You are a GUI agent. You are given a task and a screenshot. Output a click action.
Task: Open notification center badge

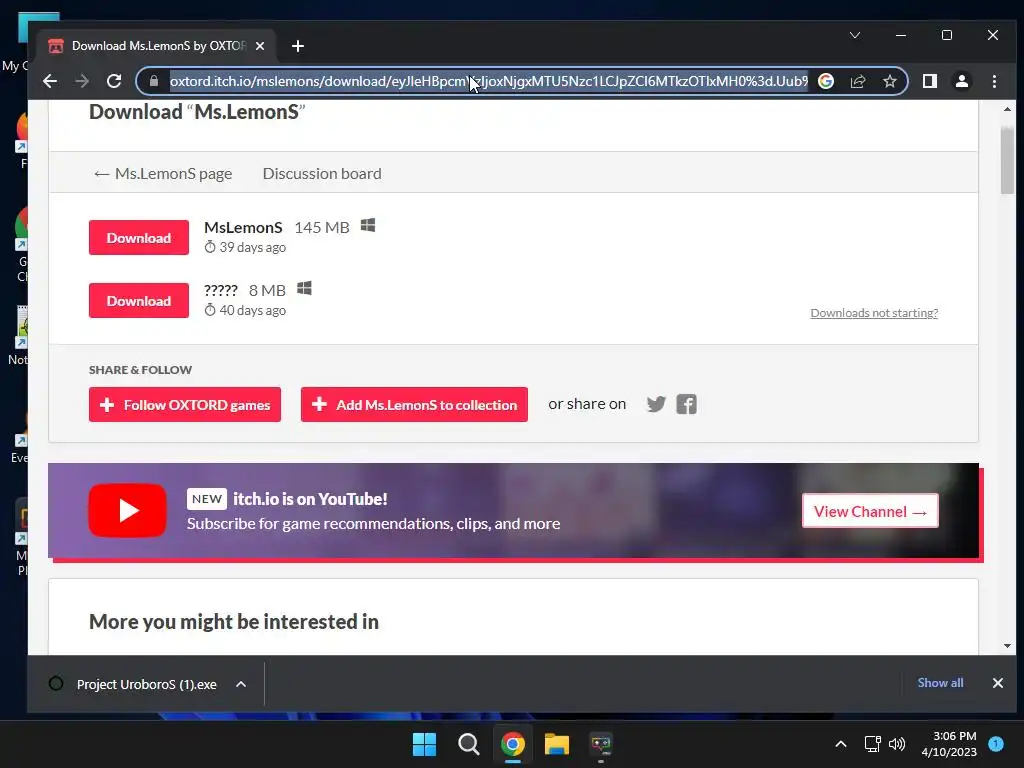pos(996,744)
